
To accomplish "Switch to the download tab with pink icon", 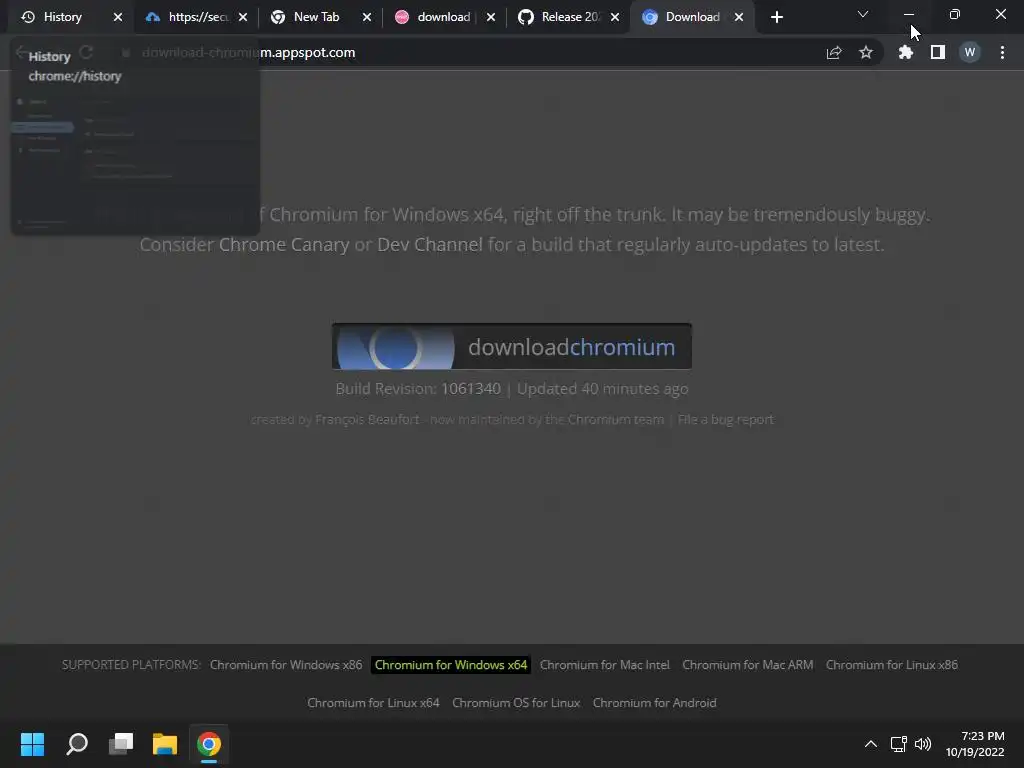I will 443,17.
